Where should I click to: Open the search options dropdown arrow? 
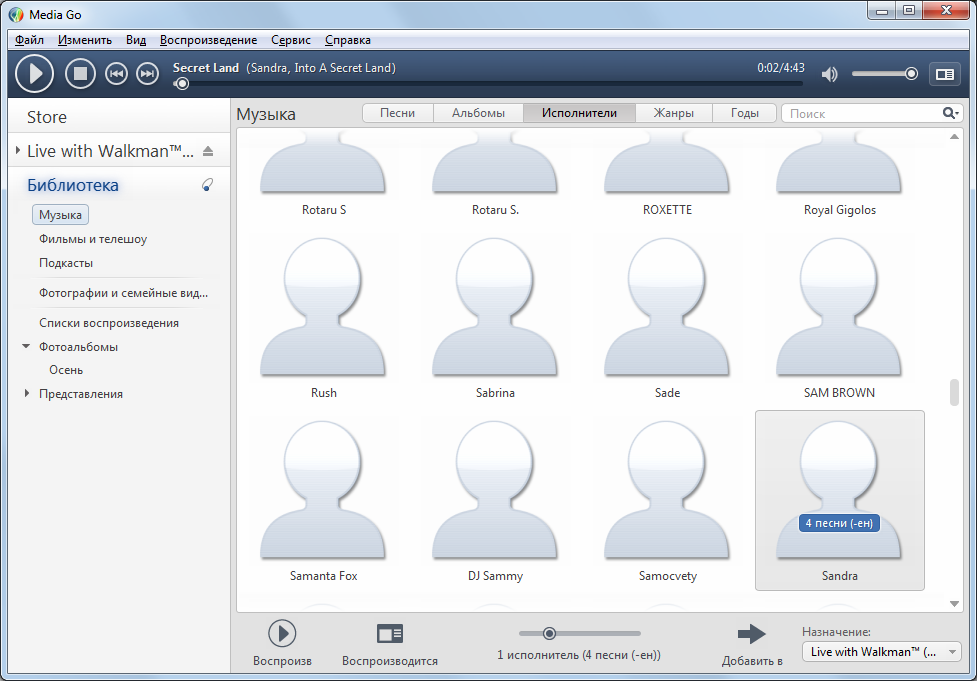(956, 113)
